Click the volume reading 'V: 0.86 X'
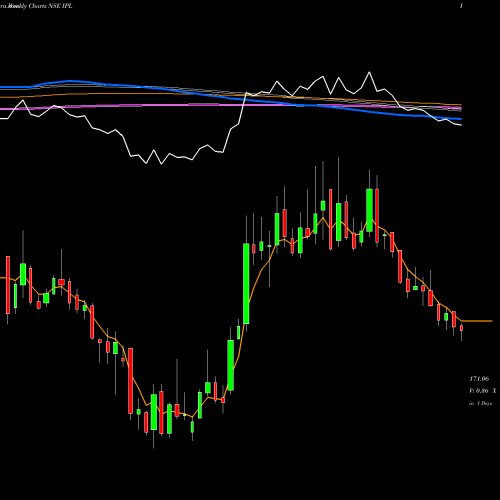 tap(482, 391)
